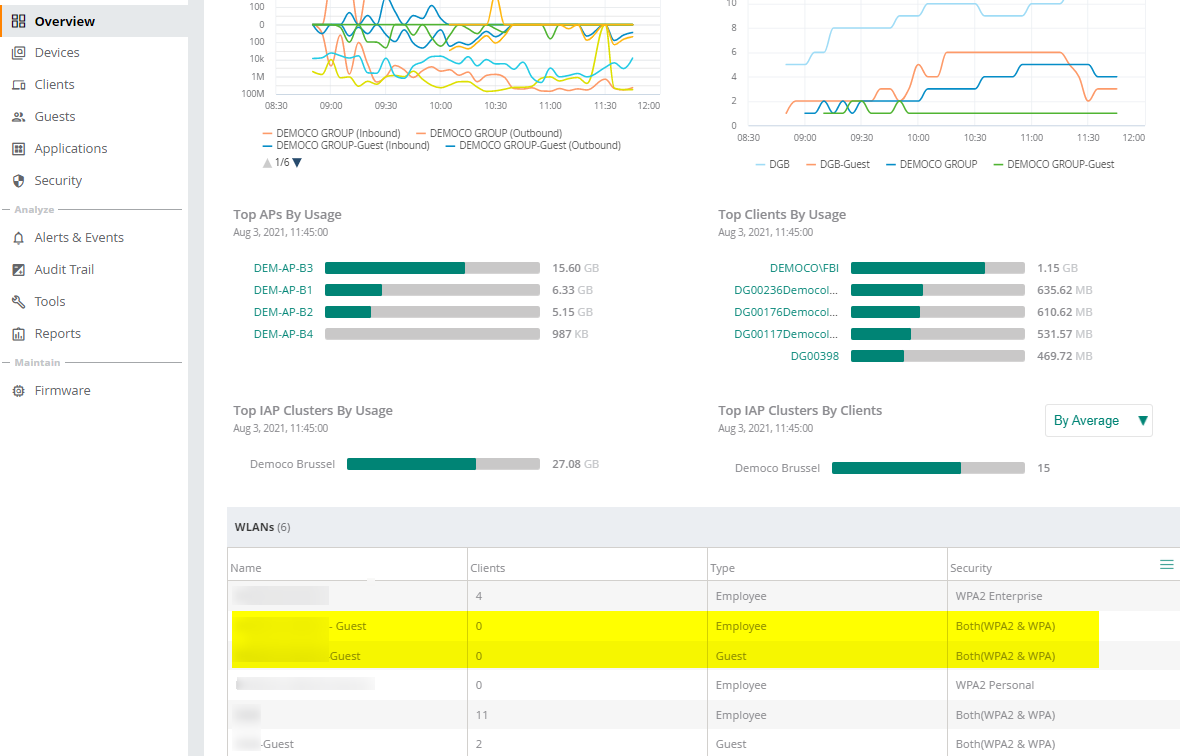This screenshot has height=756, width=1180.
Task: Click the Tools wrench icon
Action: coord(18,302)
